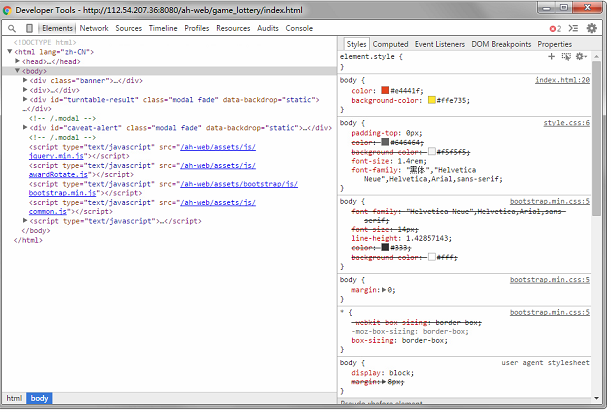The width and height of the screenshot is (611, 412).
Task: Expand the head node
Action: [x=17, y=61]
